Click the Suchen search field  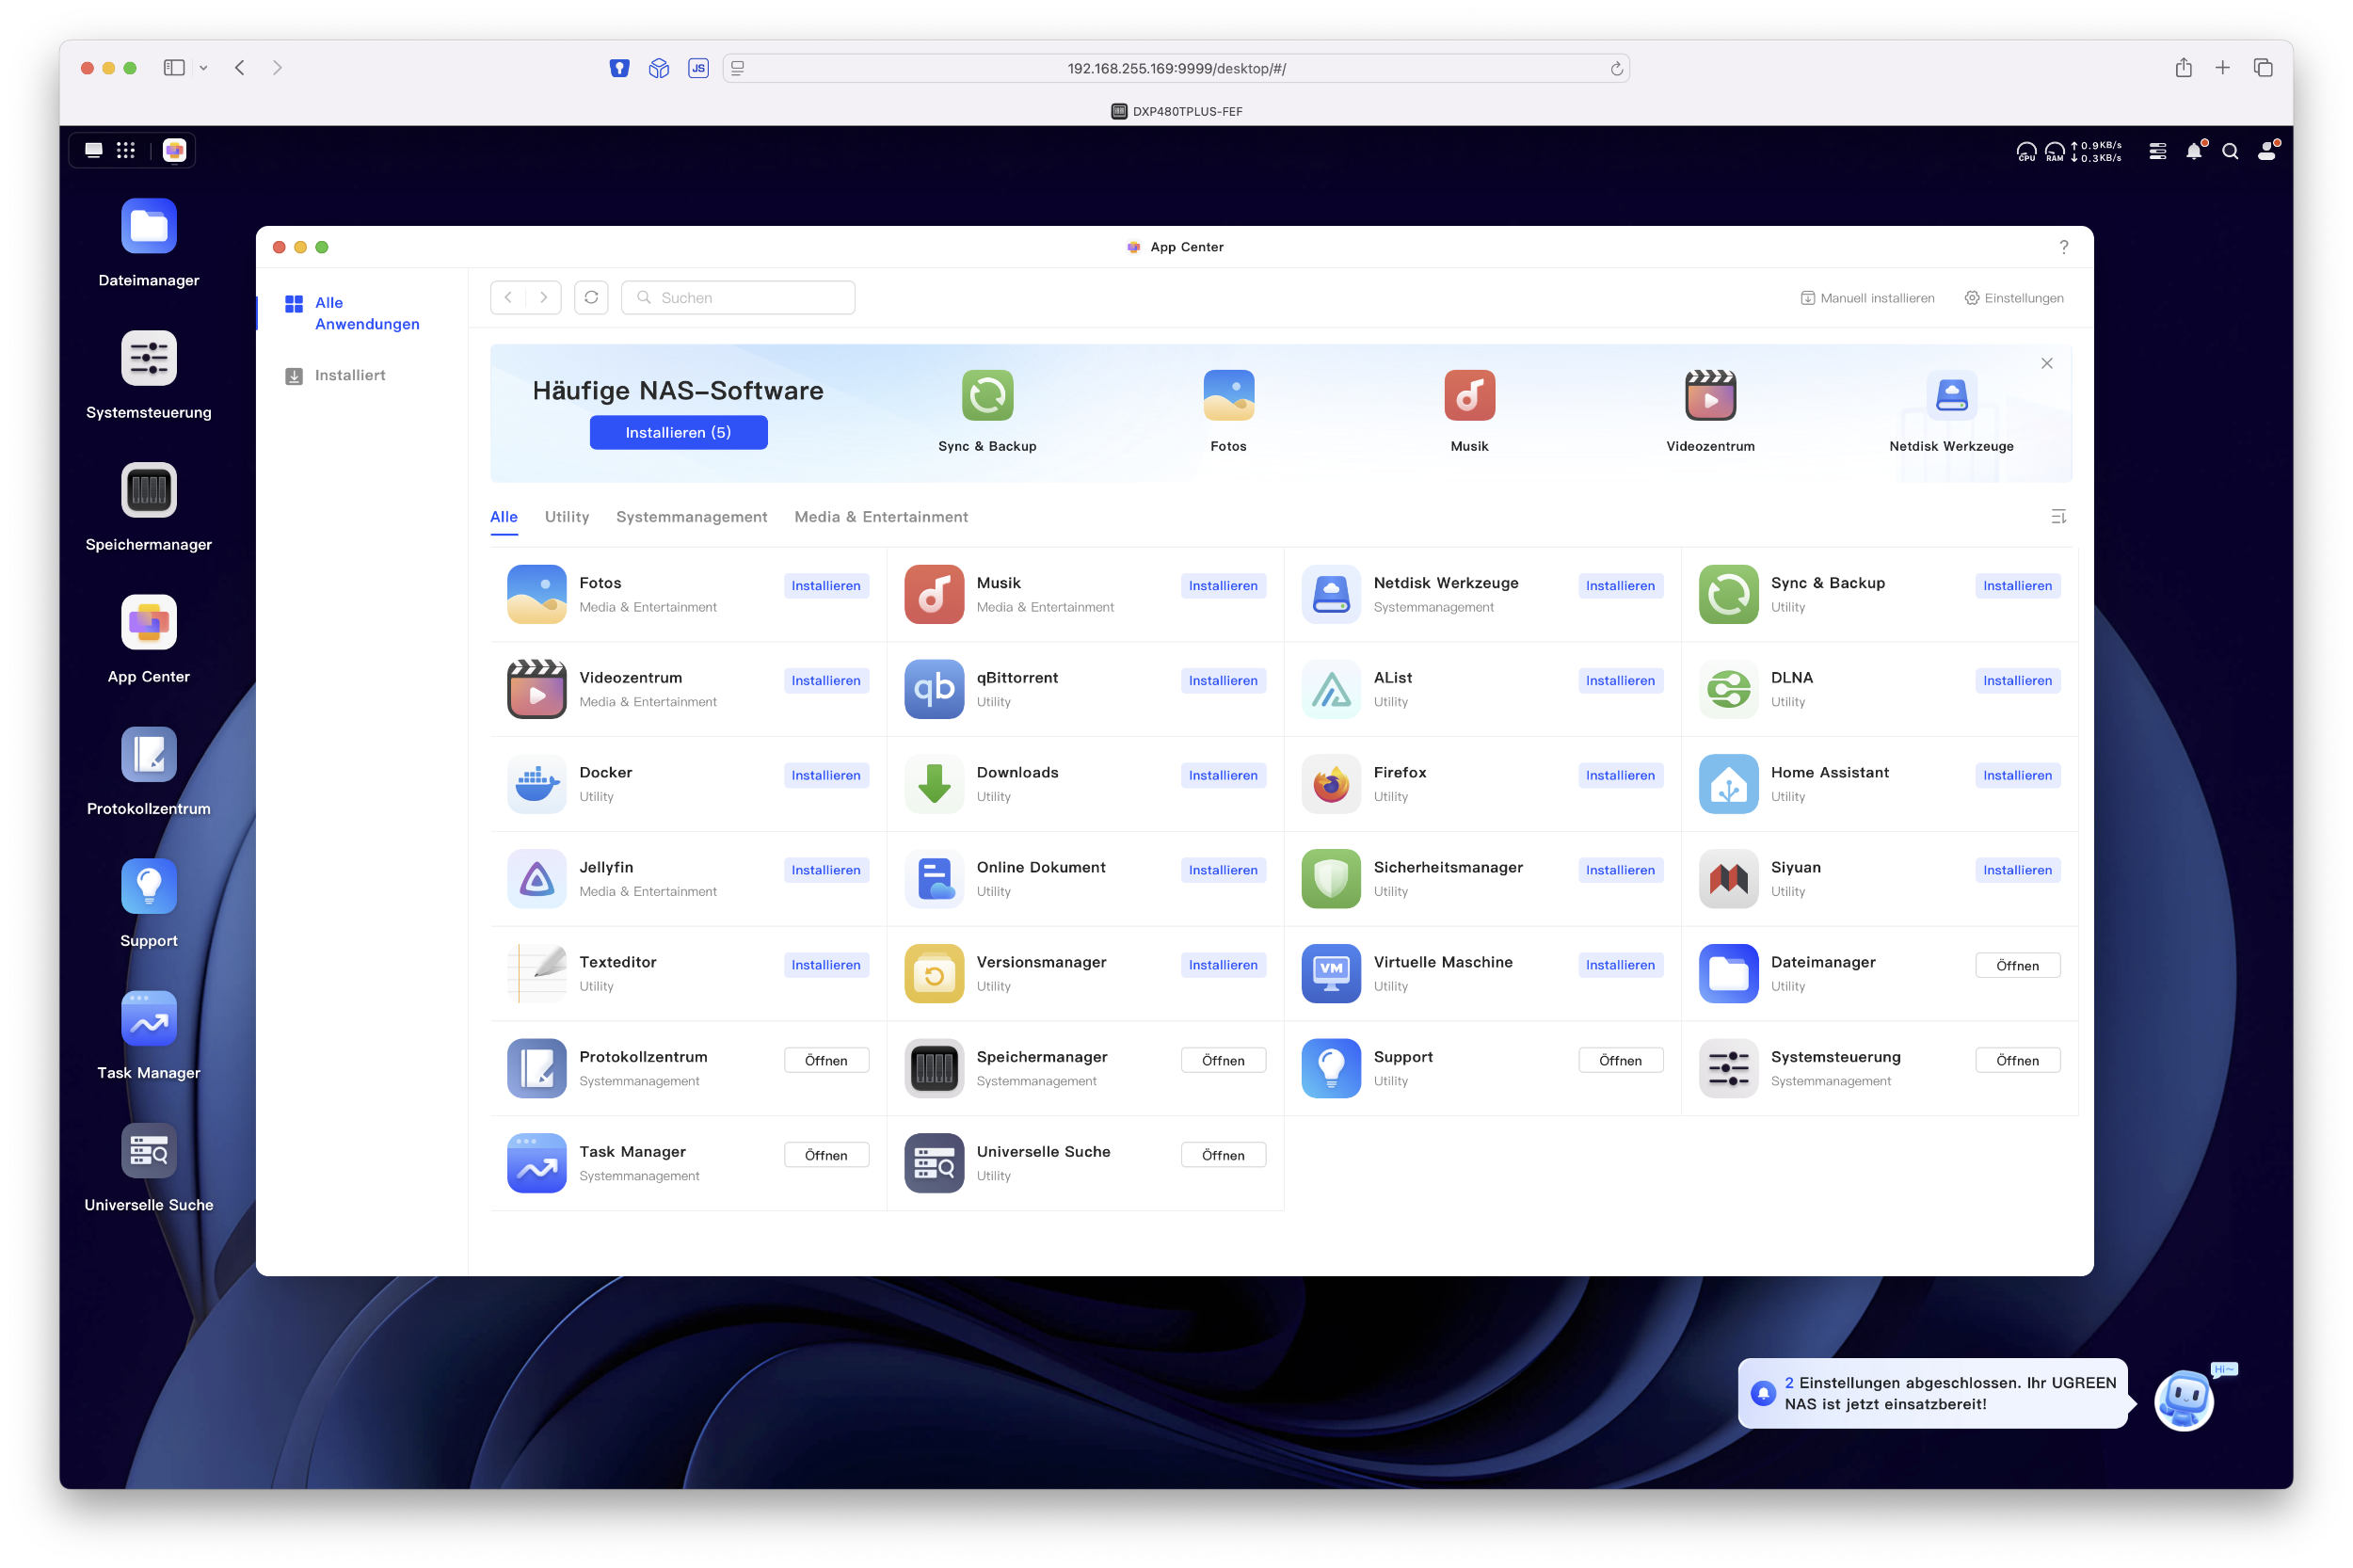738,297
